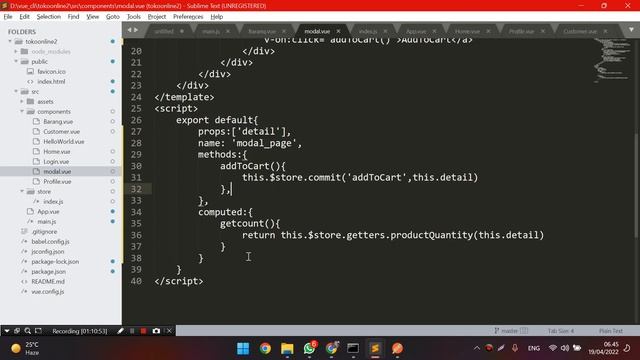Viewport: 640px width, 360px height.
Task: Go to the next tab with right arrow
Action: tap(136, 30)
